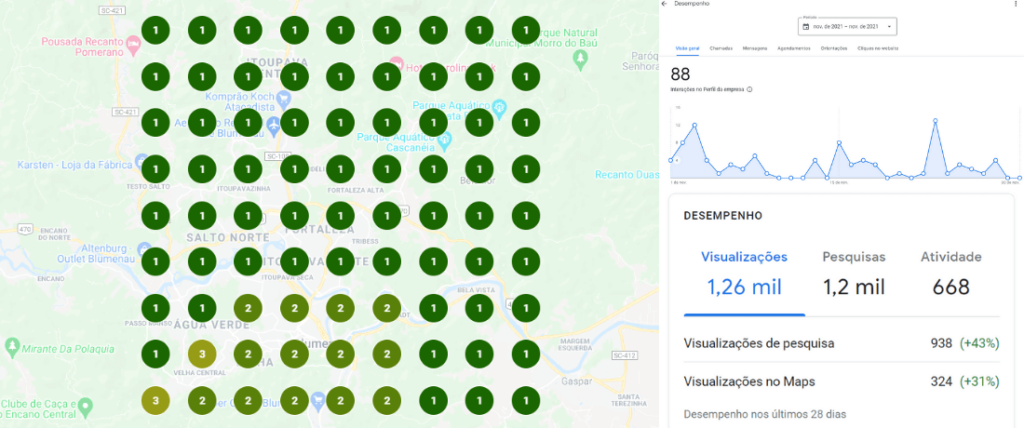Select the Agendamentos tab
This screenshot has height=428, width=1024.
(x=794, y=48)
